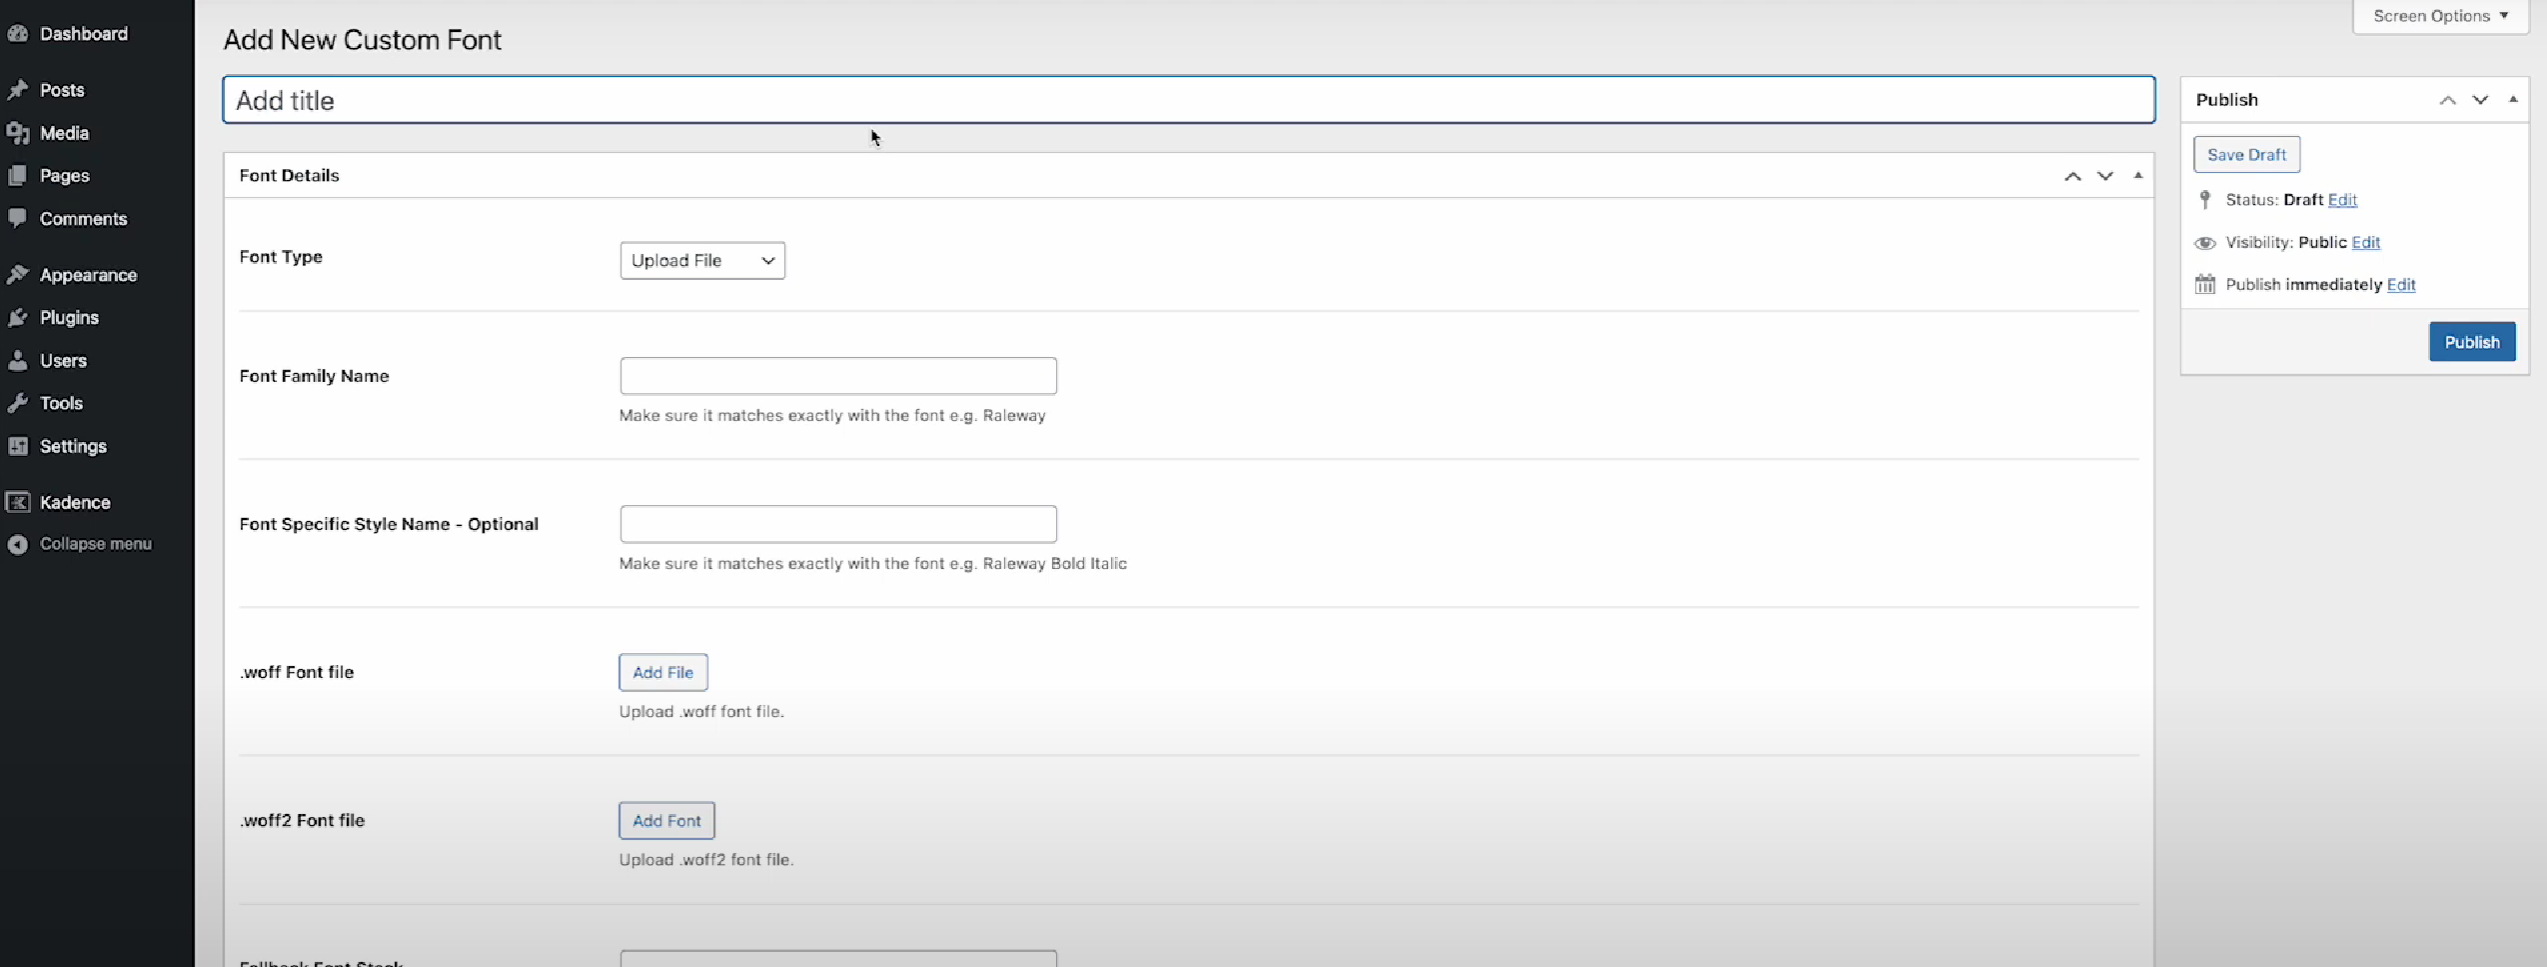The image size is (2547, 967).
Task: Toggle the Publish panel closed
Action: [2512, 100]
